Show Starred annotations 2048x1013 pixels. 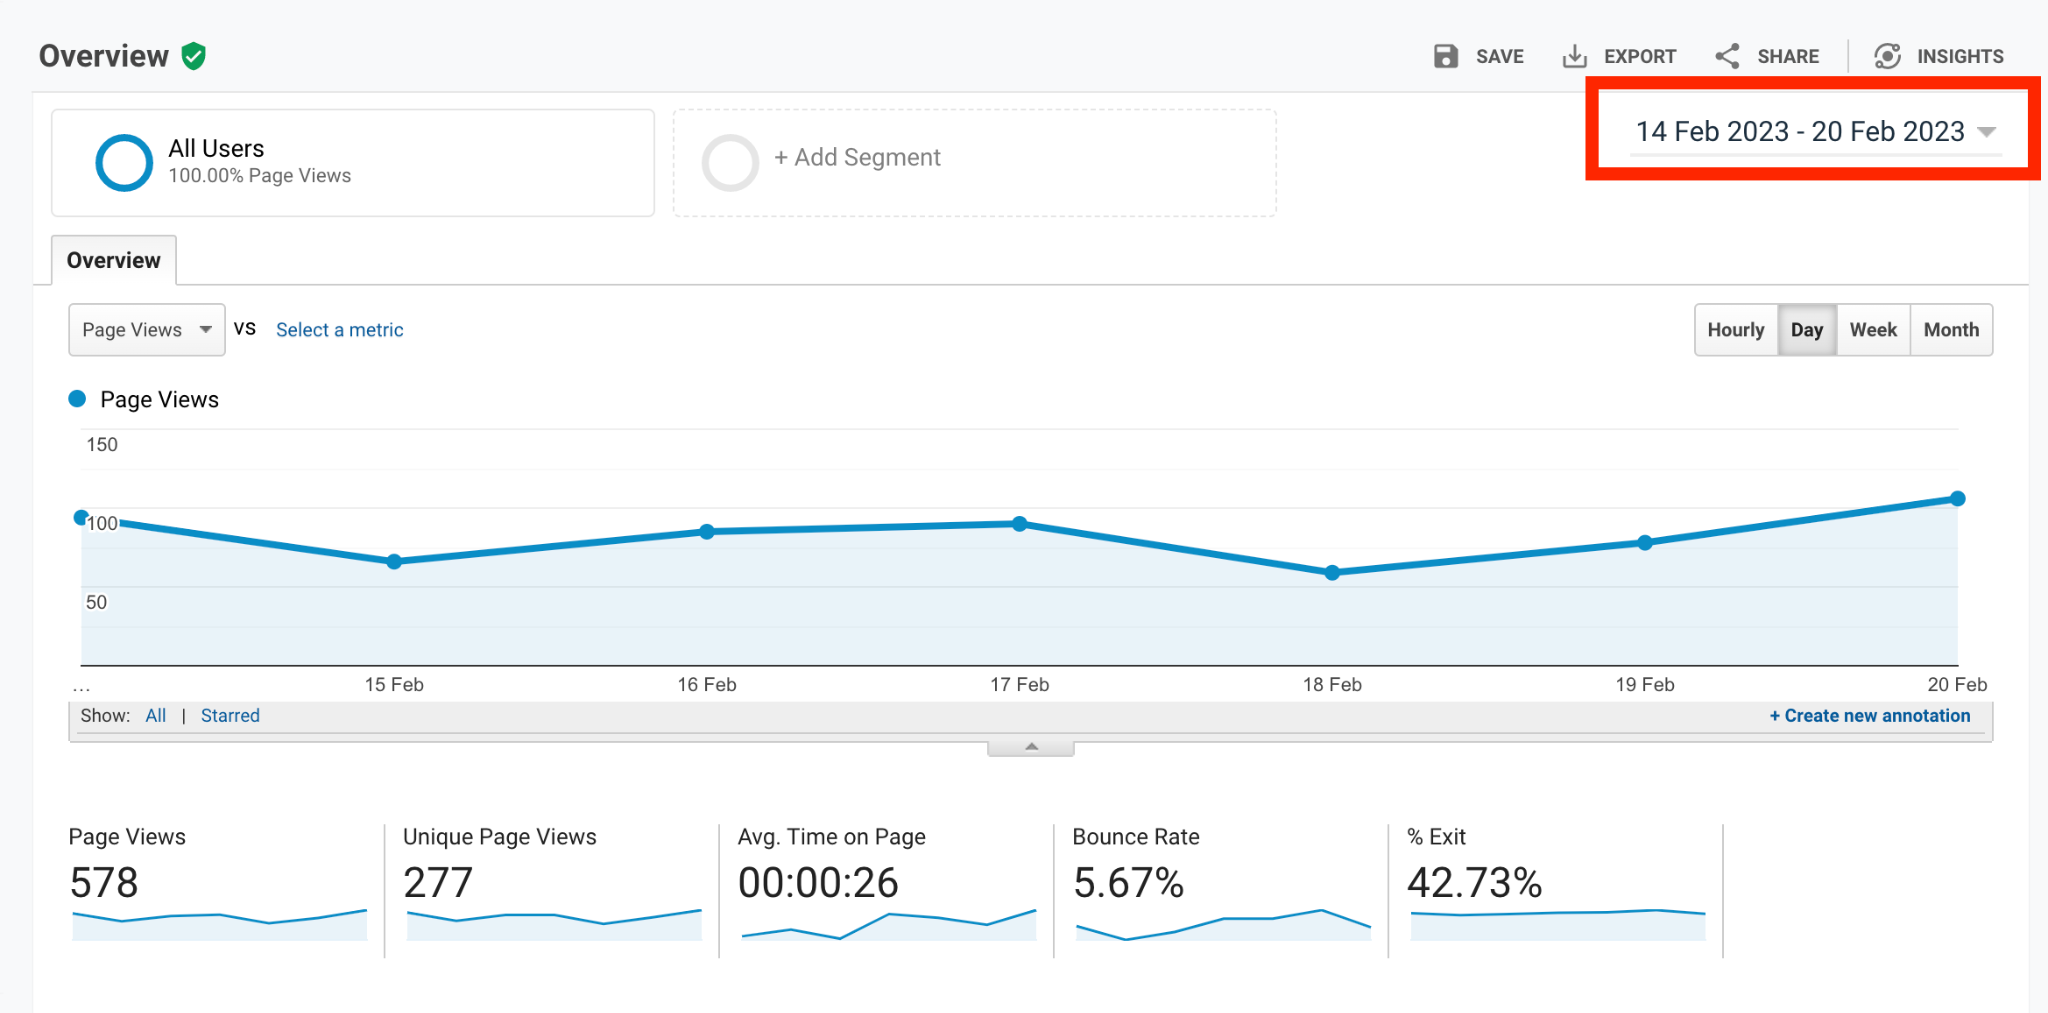(230, 716)
